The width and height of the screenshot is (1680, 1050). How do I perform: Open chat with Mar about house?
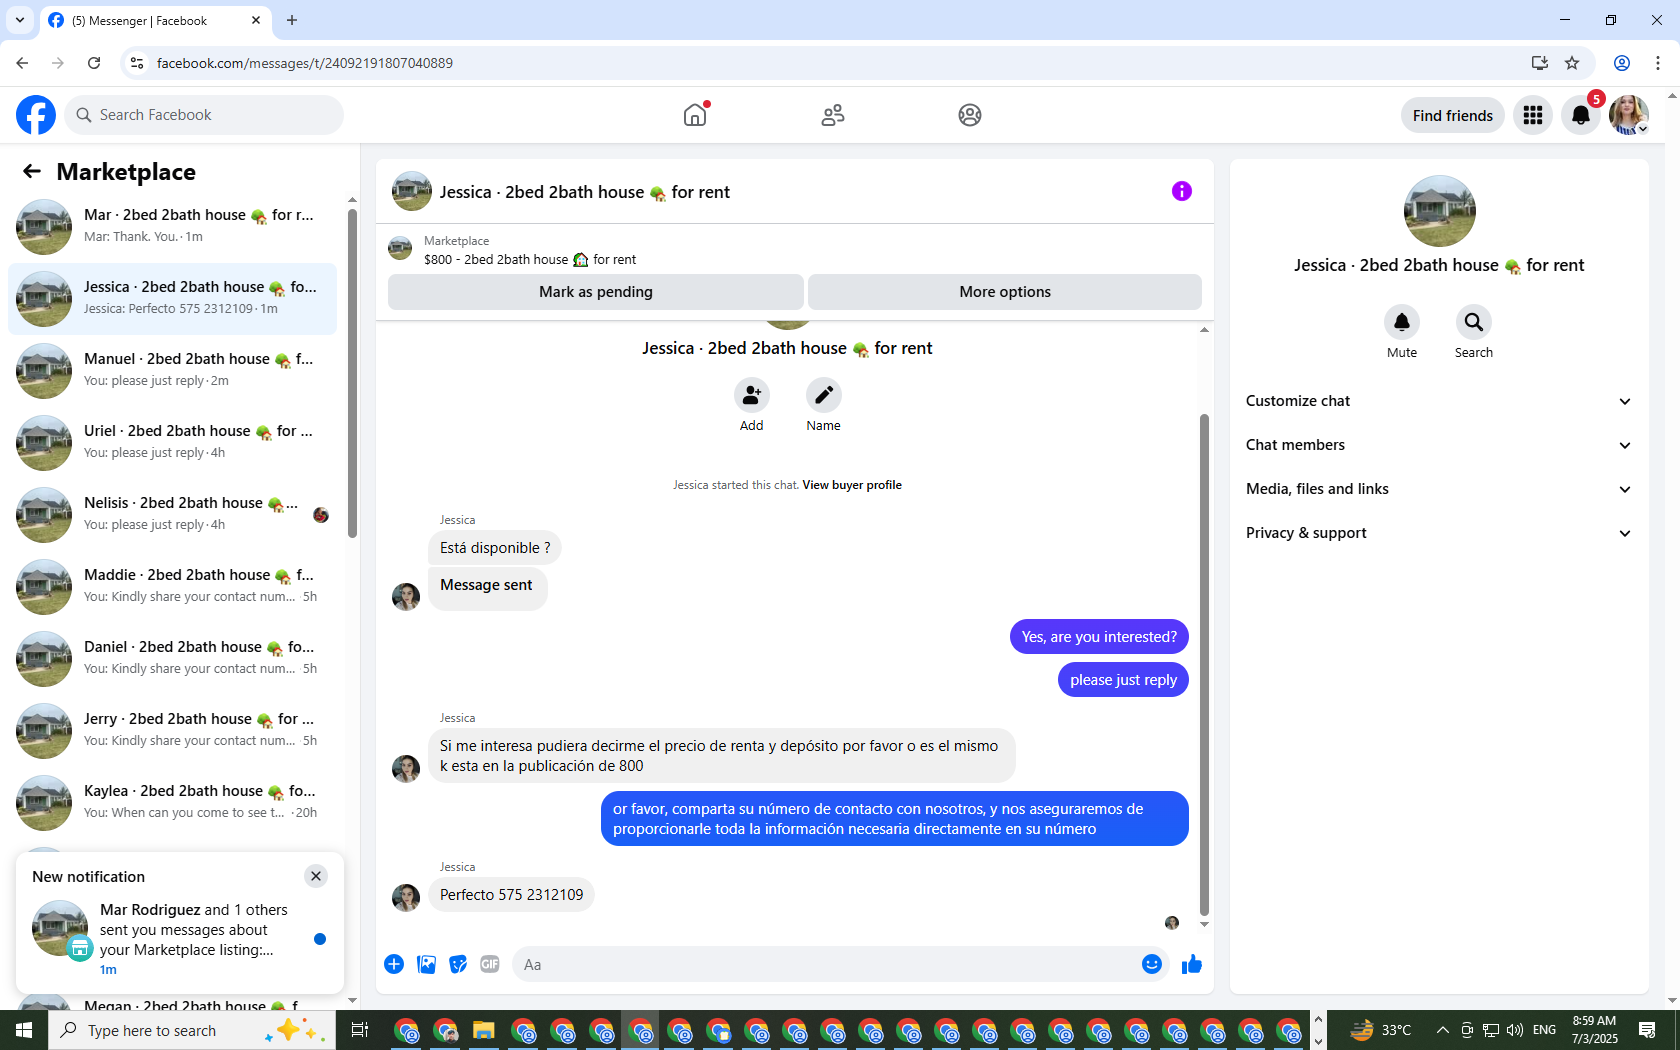point(172,226)
